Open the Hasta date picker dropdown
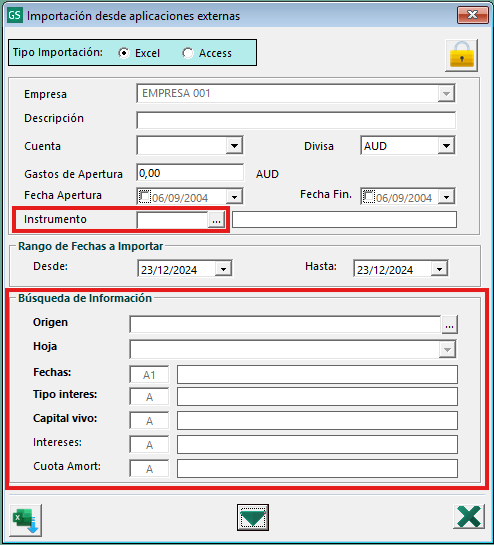Image resolution: width=494 pixels, height=545 pixels. point(439,269)
